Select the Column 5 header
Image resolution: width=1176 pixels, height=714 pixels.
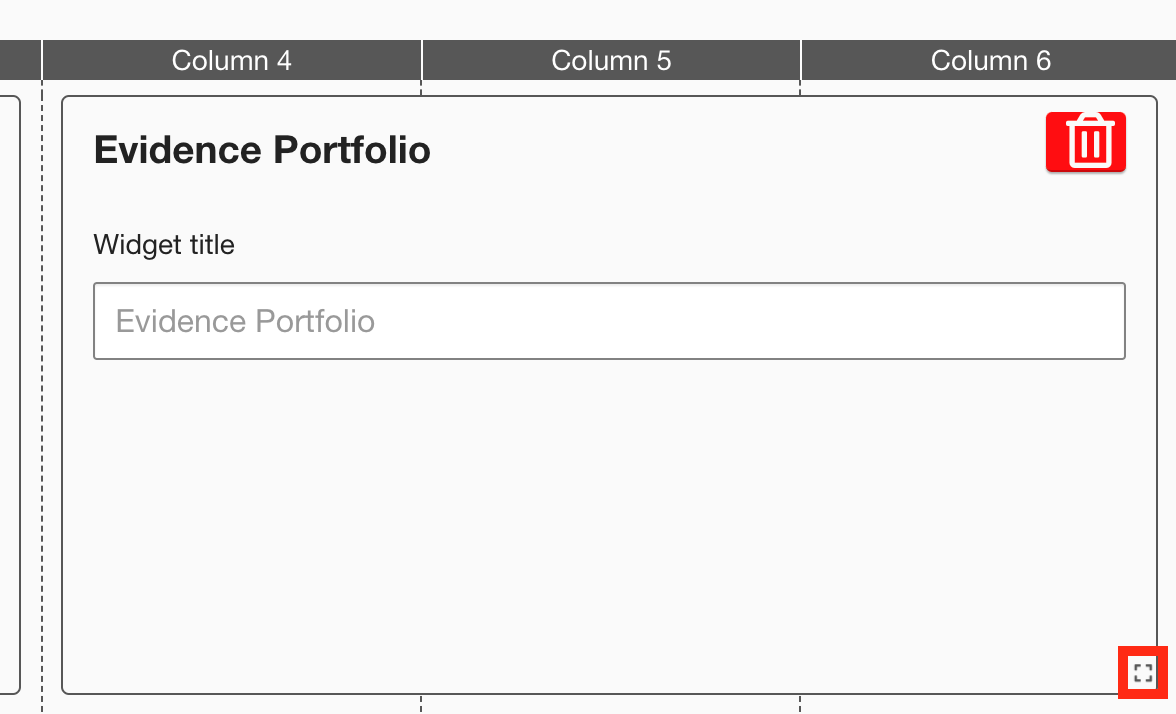tap(611, 60)
